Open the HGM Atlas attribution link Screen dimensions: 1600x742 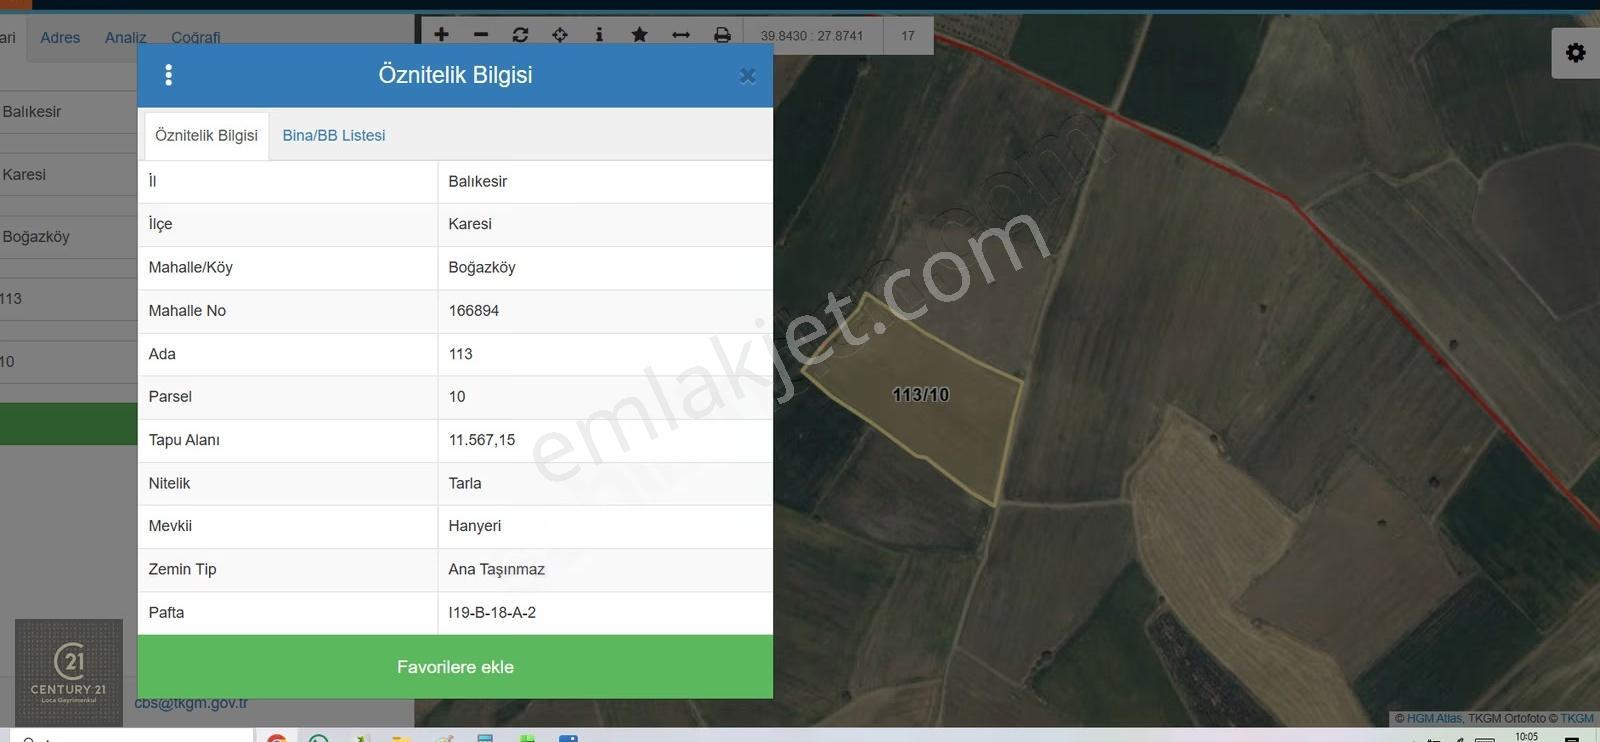(x=1434, y=718)
